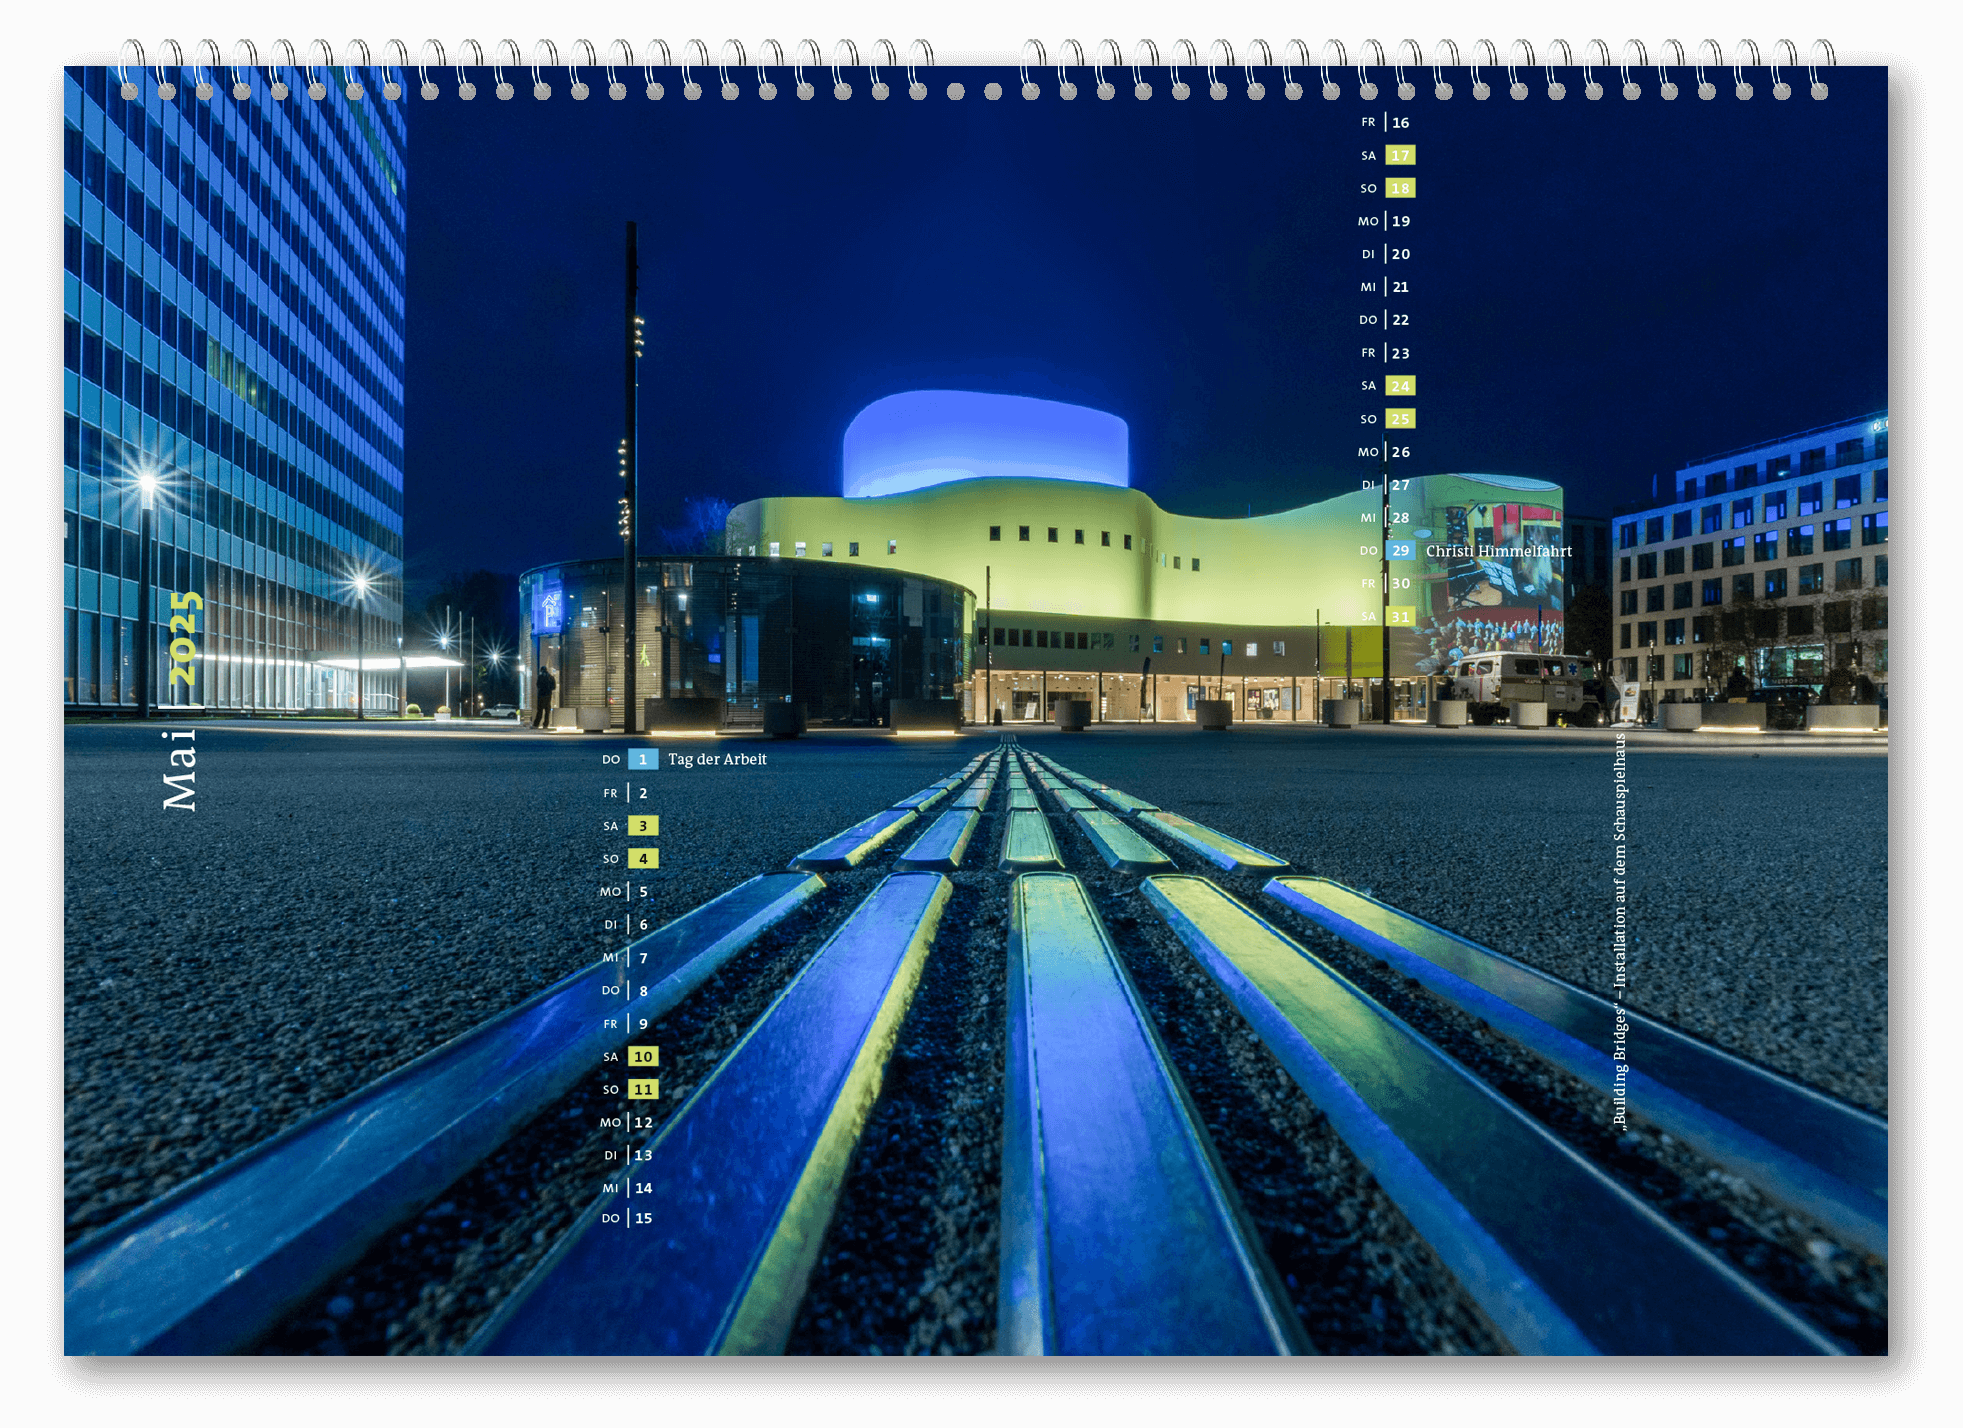
Task: Select Saturday 3 highlighted date
Action: [643, 826]
